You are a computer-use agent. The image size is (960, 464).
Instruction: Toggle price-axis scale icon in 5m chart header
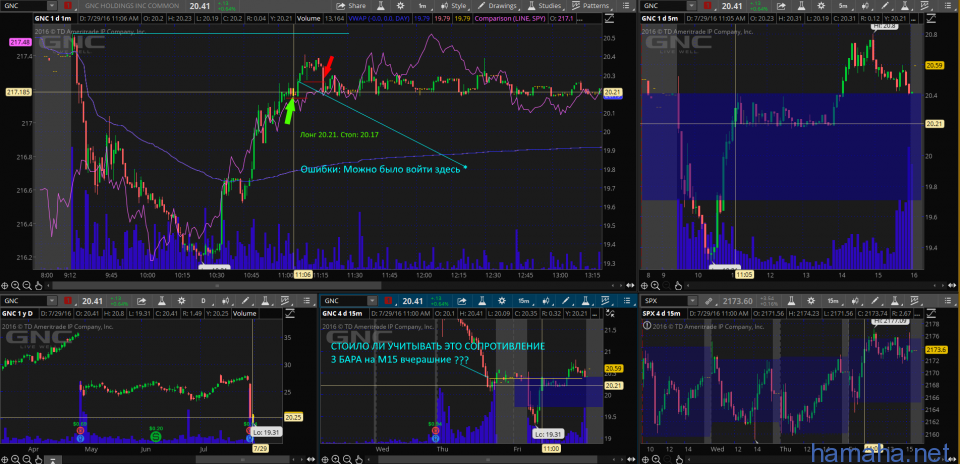[x=931, y=18]
